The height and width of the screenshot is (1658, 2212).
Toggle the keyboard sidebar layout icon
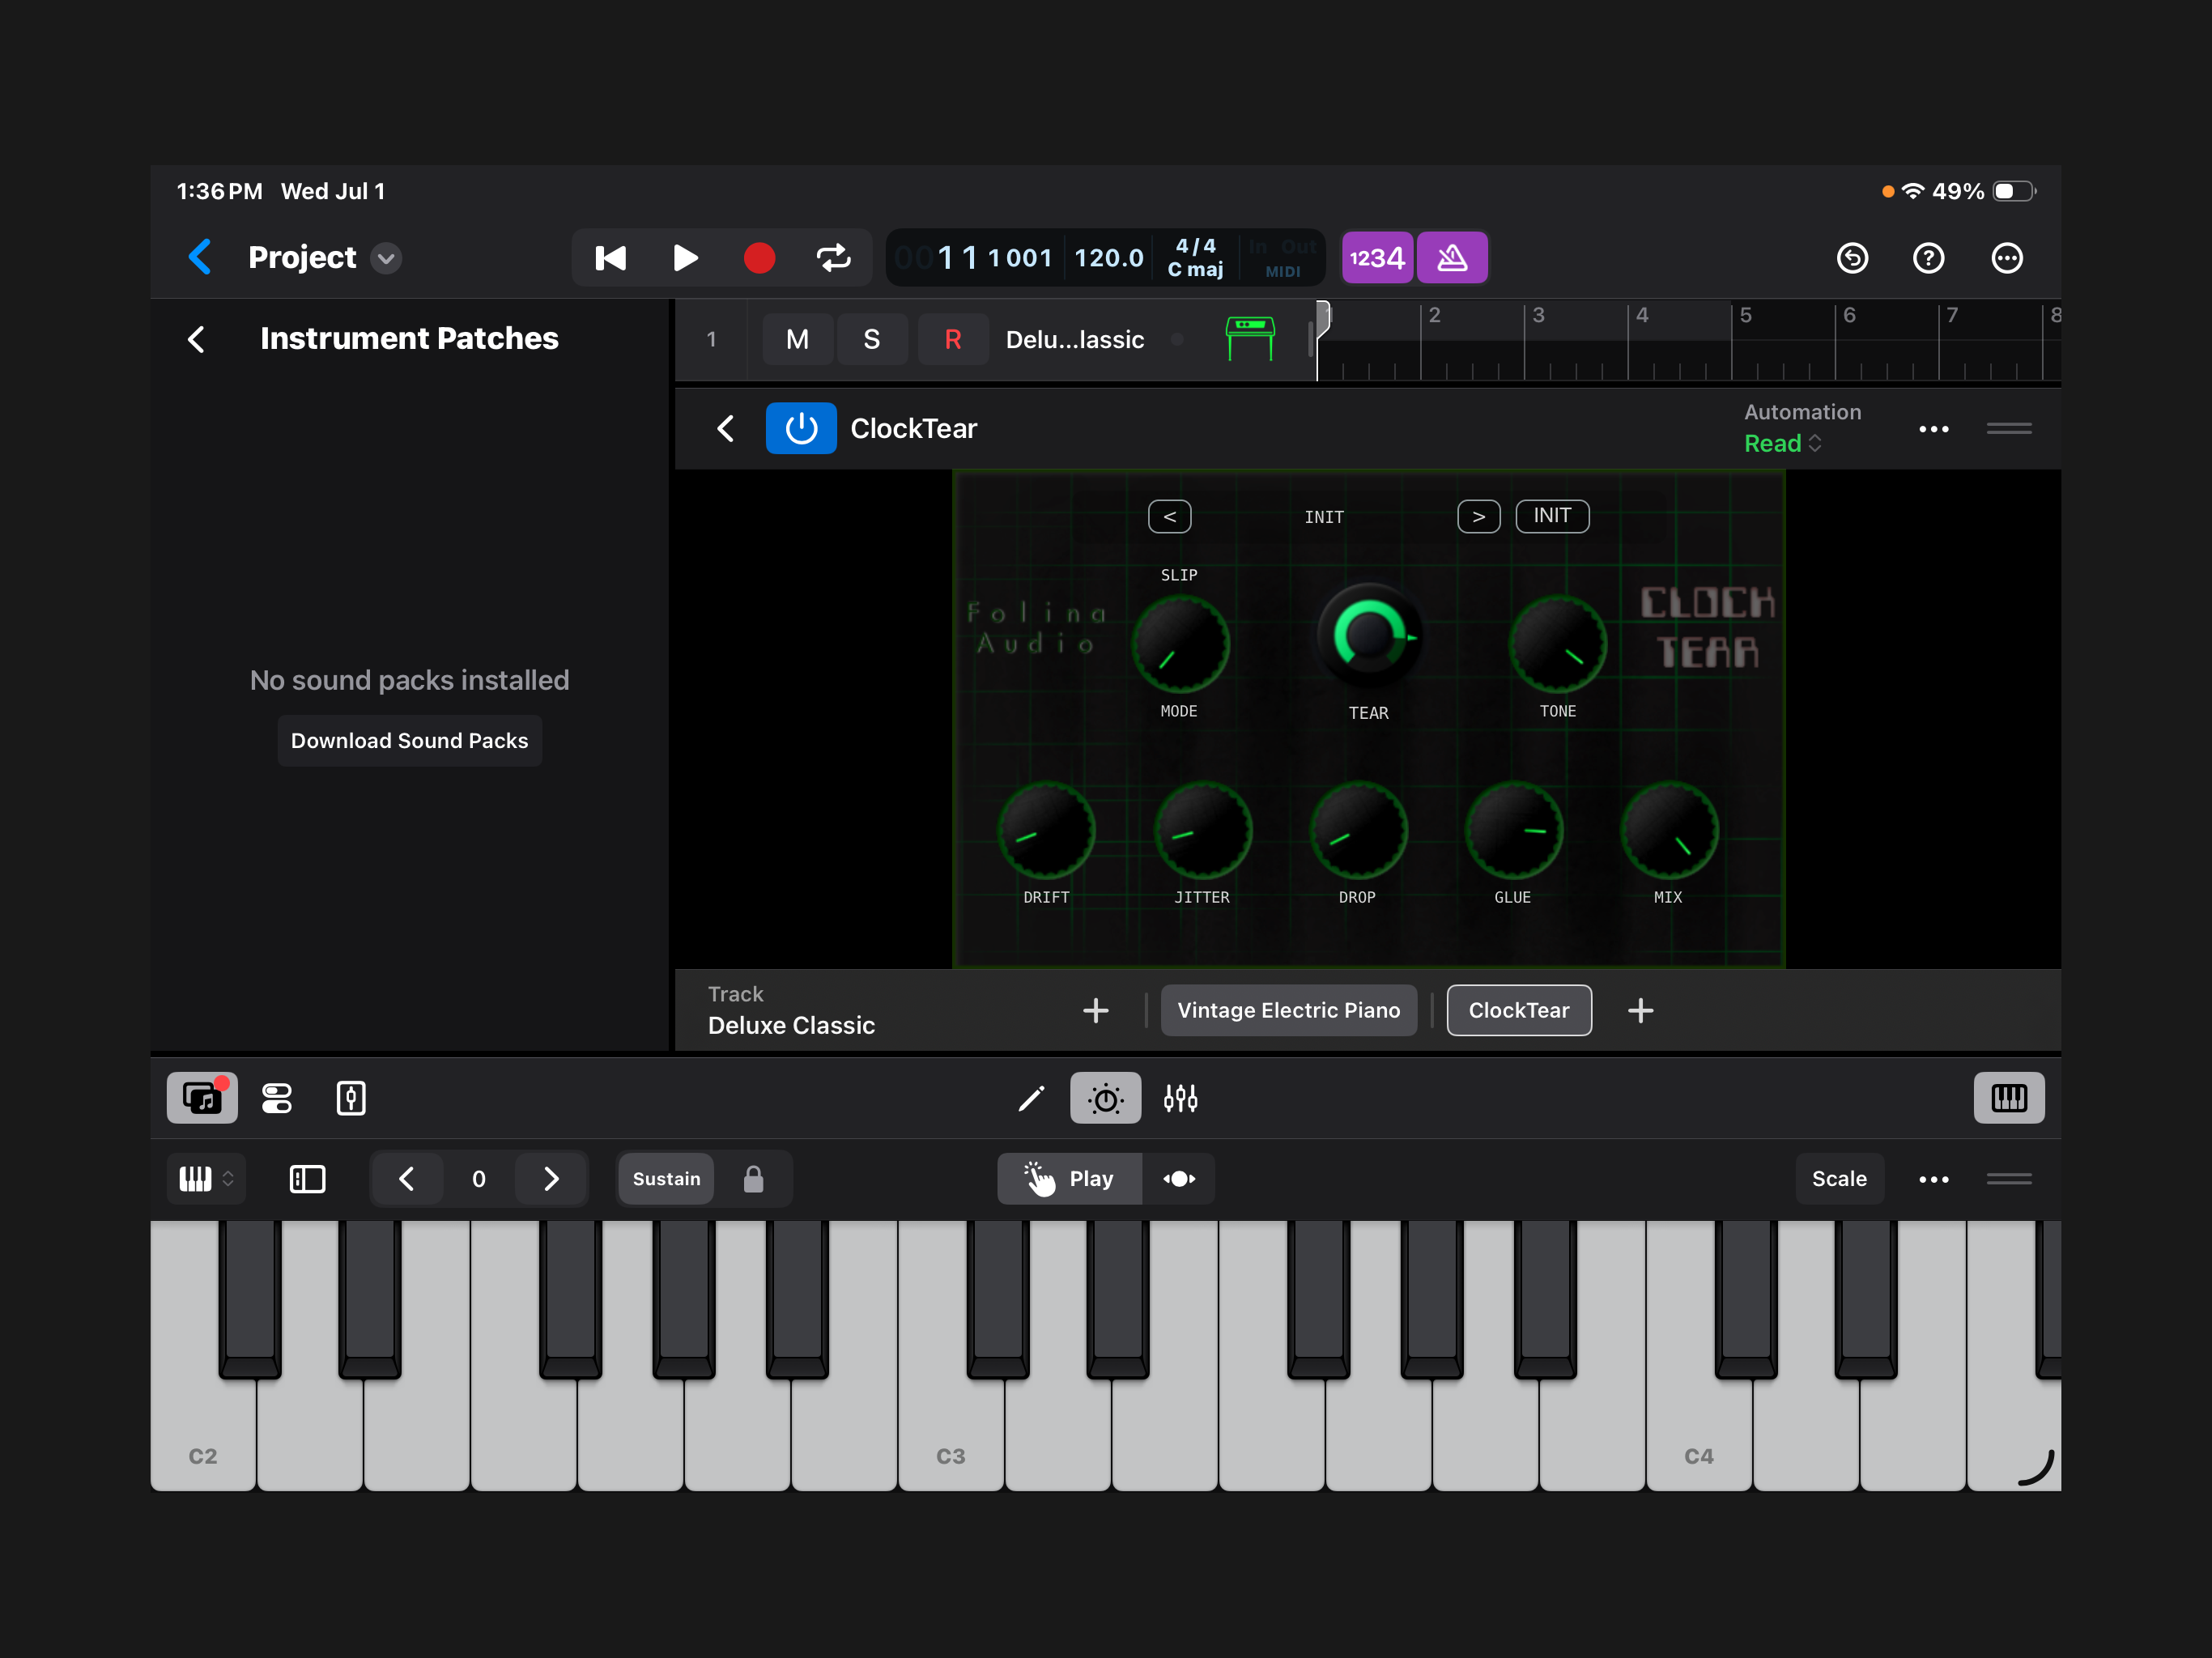[307, 1179]
